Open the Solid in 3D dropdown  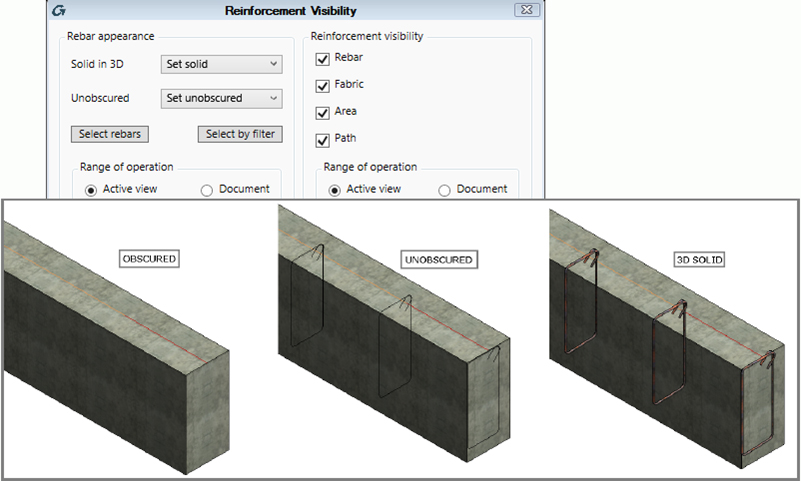(x=221, y=65)
